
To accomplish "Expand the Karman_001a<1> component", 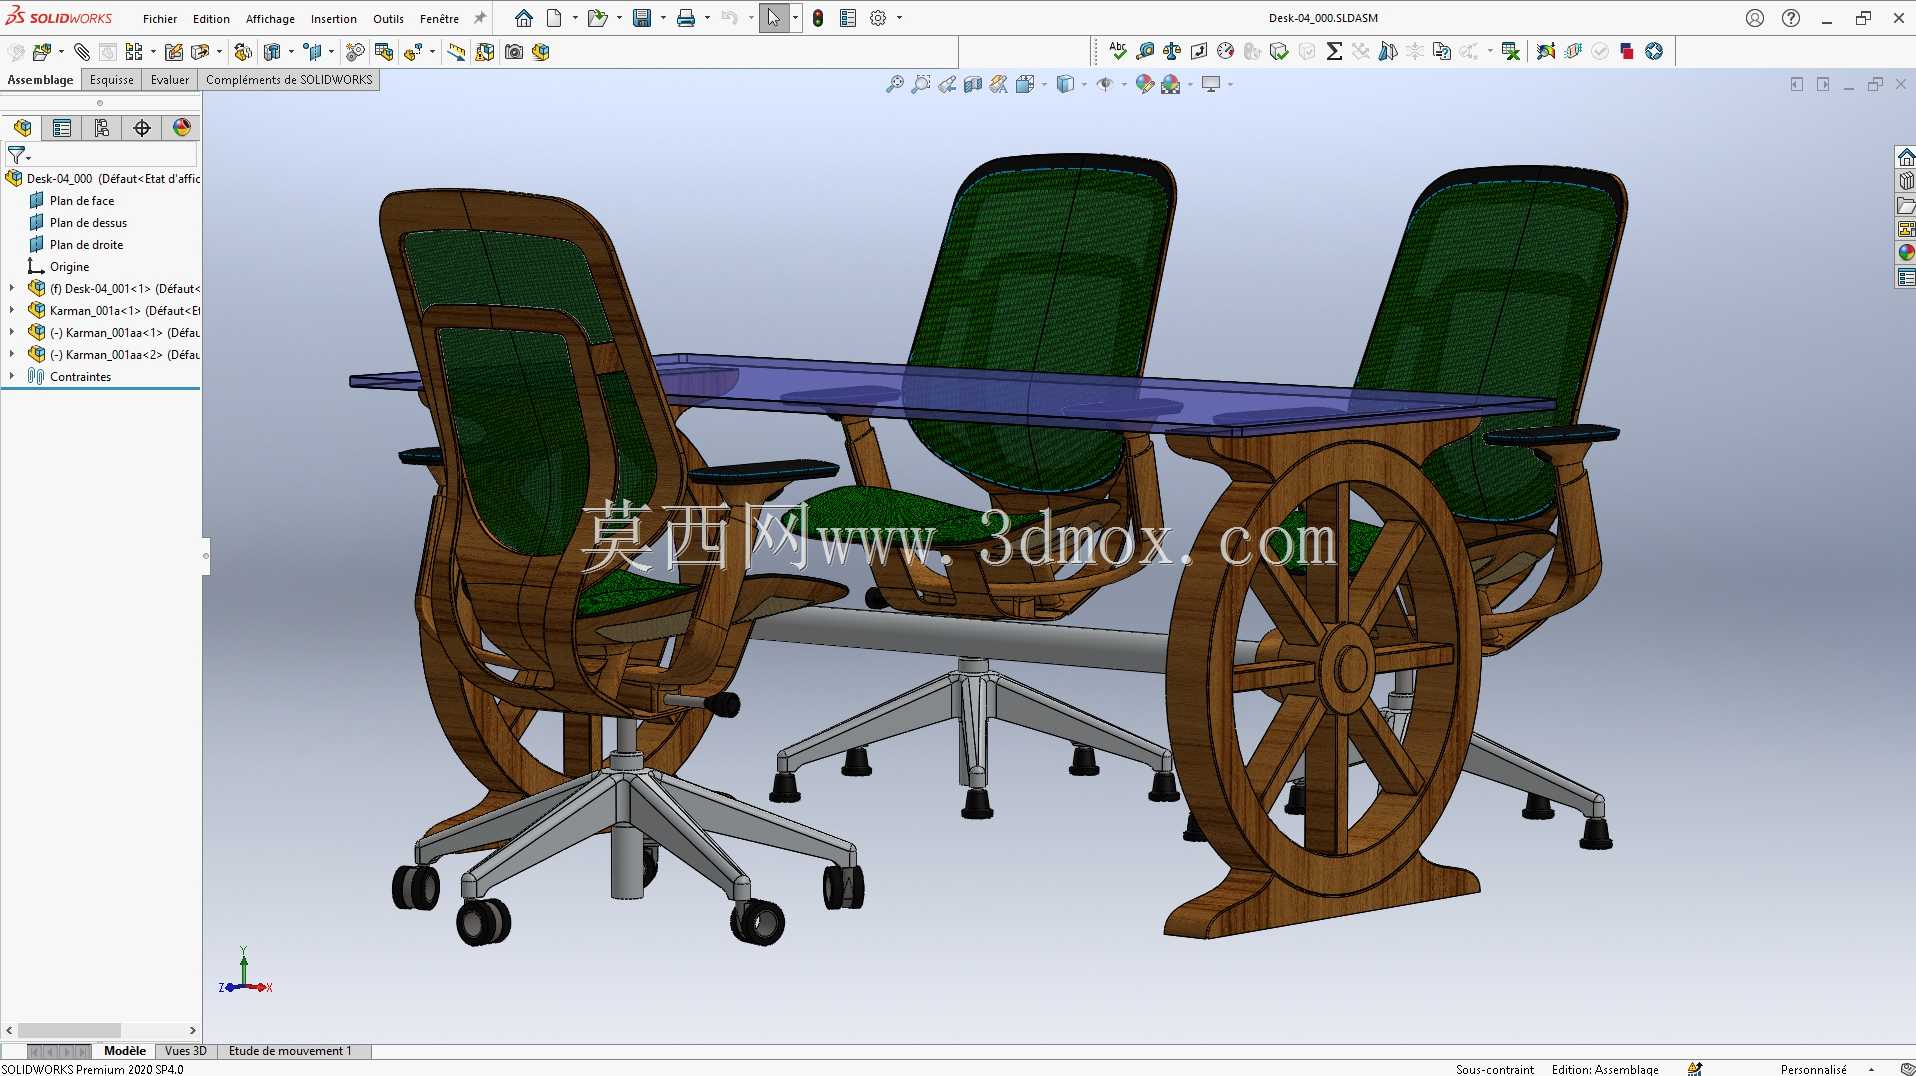I will [12, 311].
